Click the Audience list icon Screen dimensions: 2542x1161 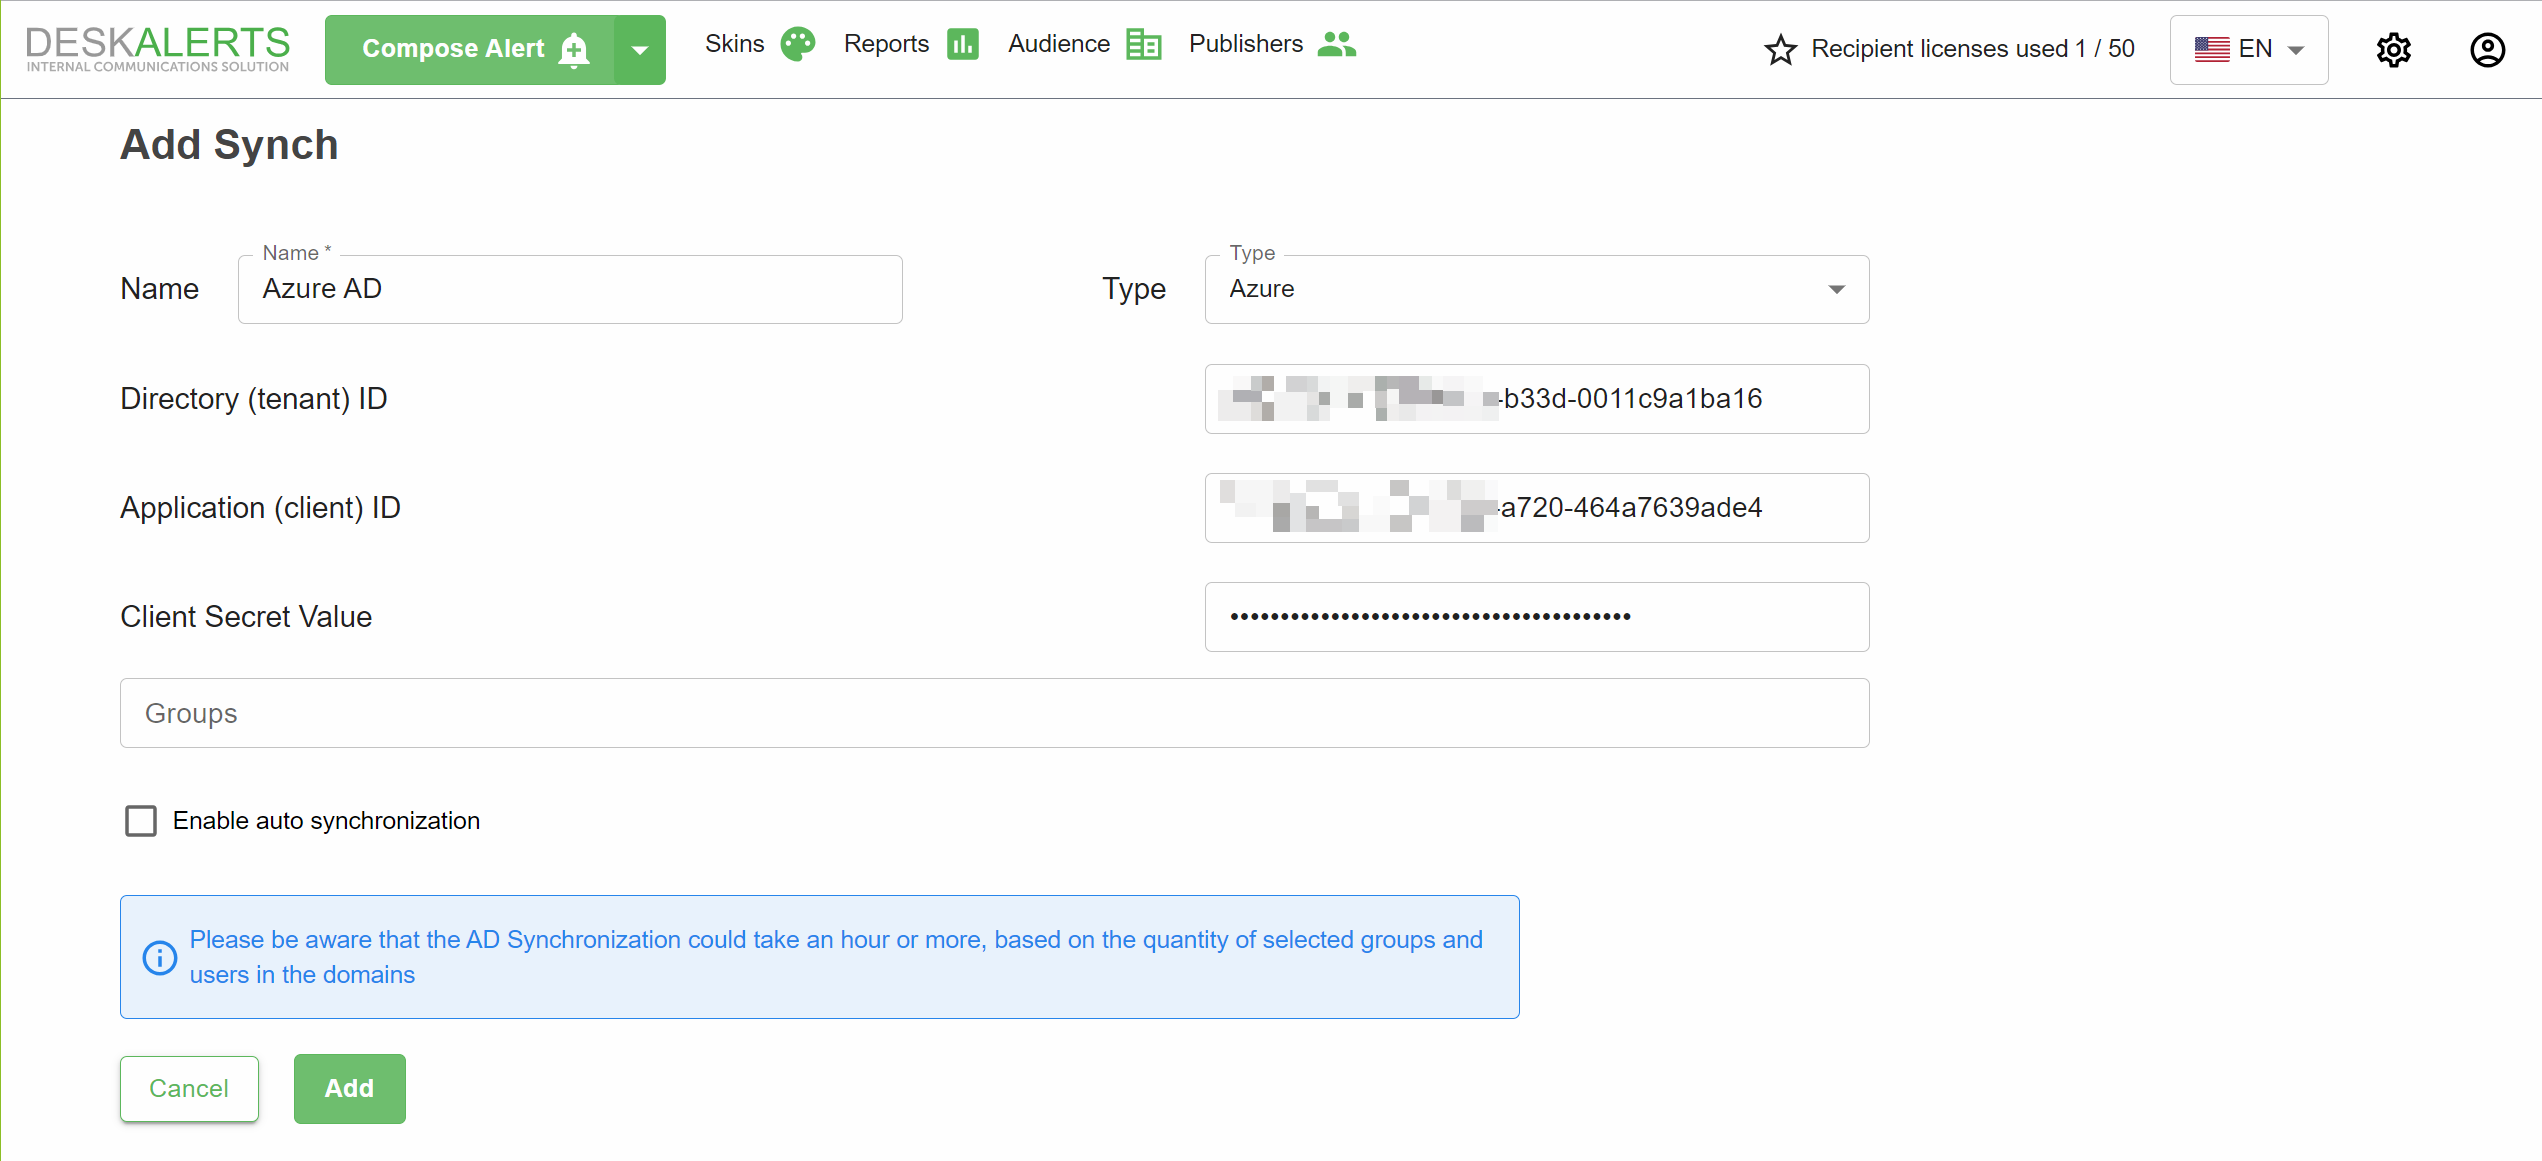click(x=1143, y=45)
